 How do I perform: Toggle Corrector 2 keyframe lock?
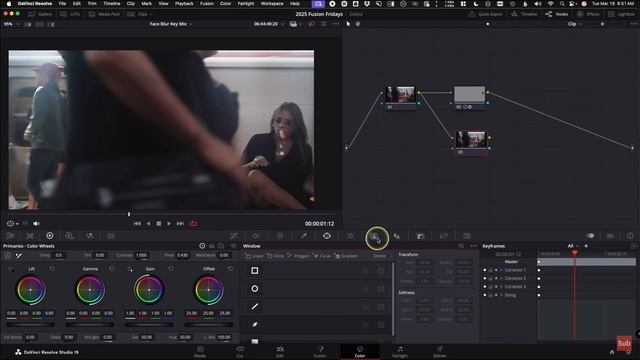coord(490,278)
